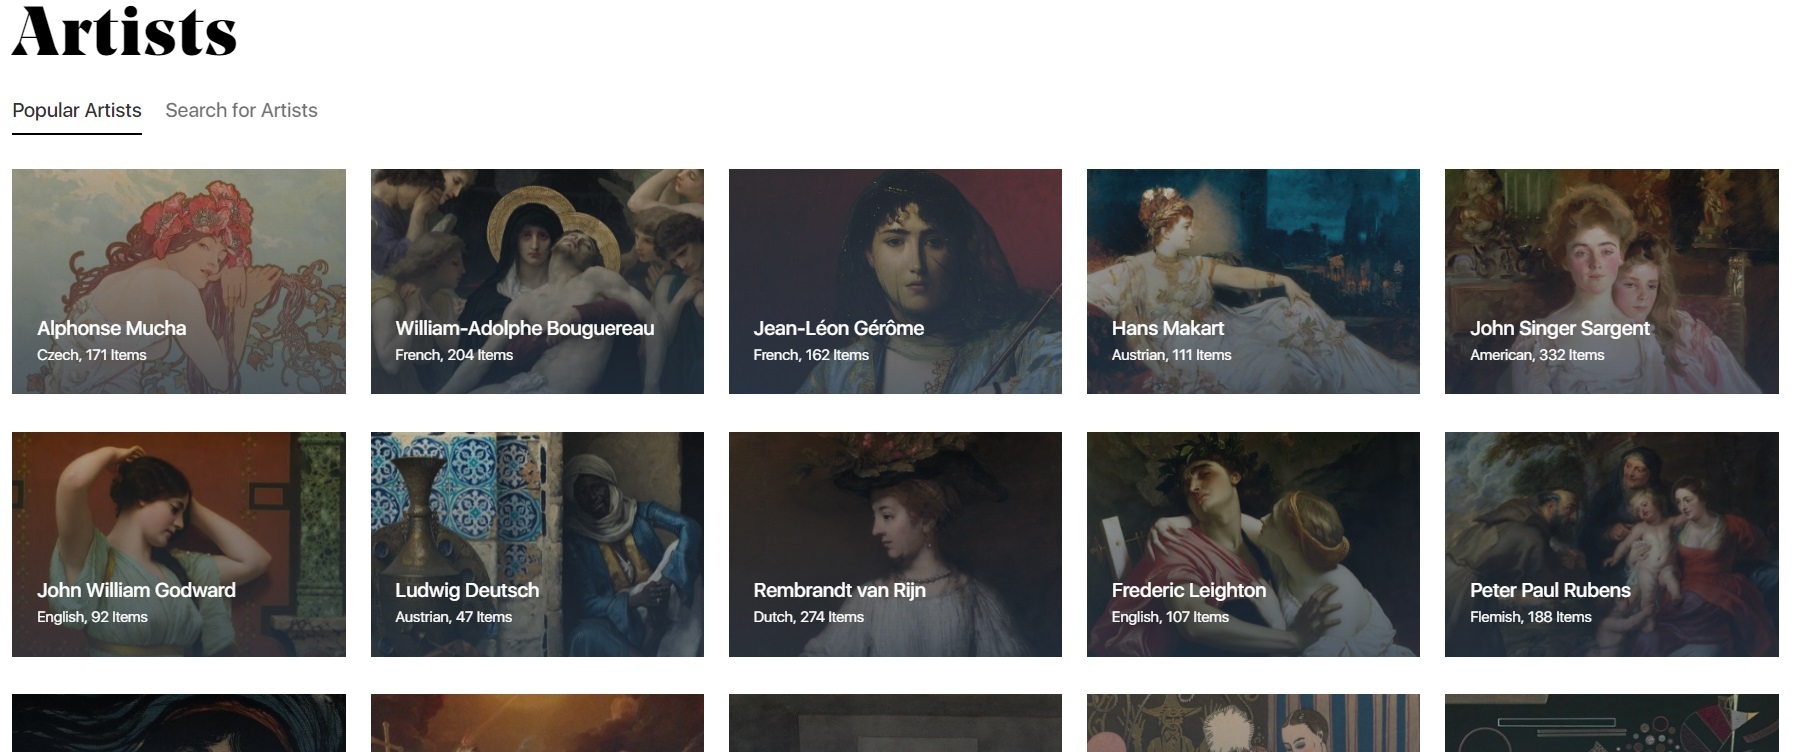Click the "Czech, 171 Items" caption

(x=92, y=355)
